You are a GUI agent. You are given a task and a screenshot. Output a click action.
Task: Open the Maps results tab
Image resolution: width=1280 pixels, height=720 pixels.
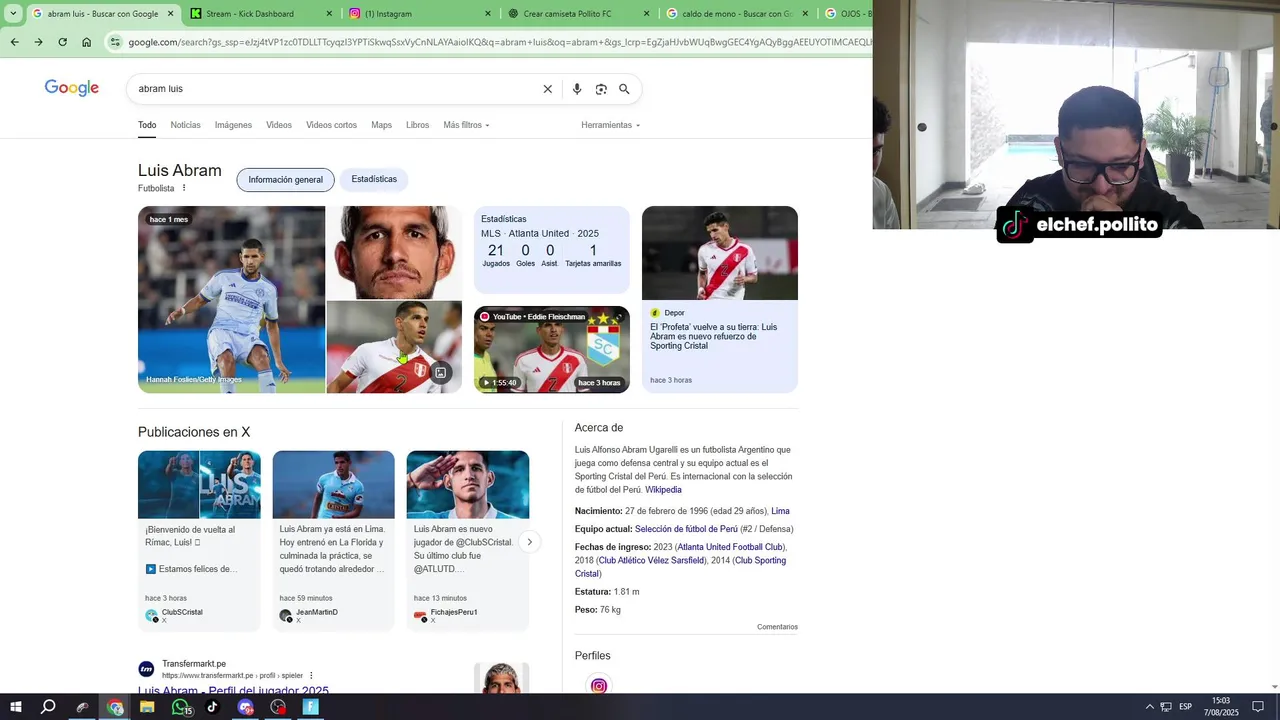381,125
